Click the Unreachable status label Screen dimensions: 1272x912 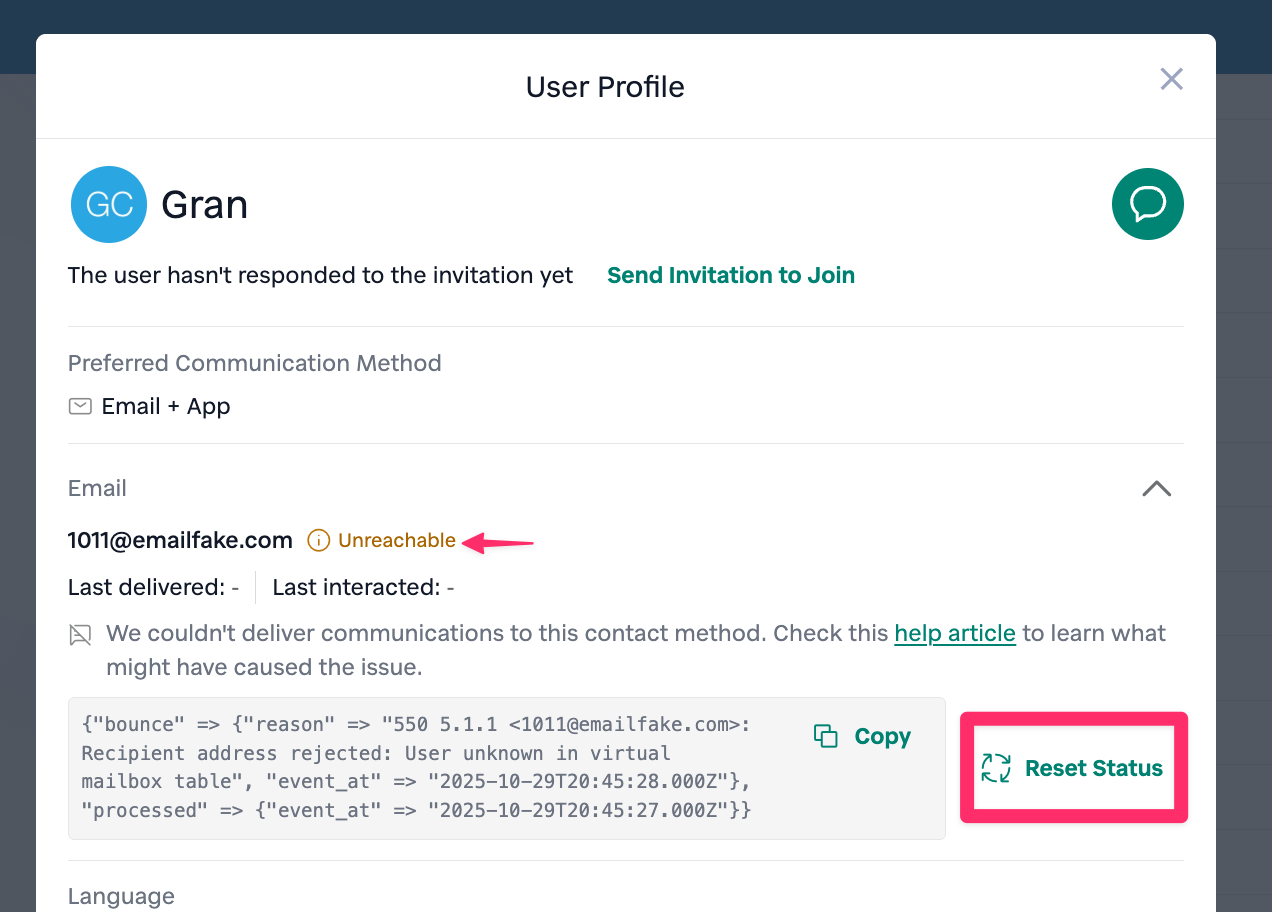397,541
